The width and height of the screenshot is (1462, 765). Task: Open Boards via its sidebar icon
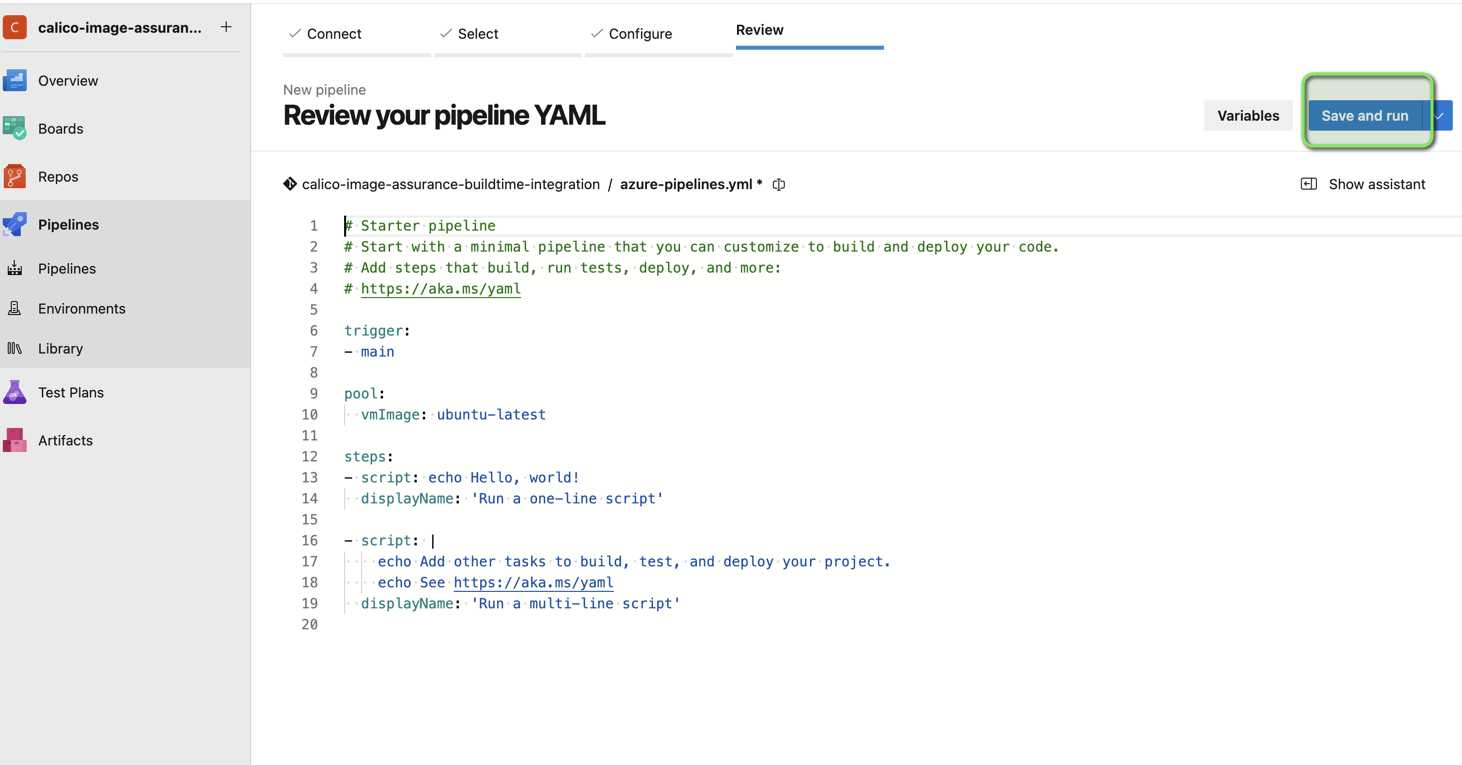[x=15, y=128]
